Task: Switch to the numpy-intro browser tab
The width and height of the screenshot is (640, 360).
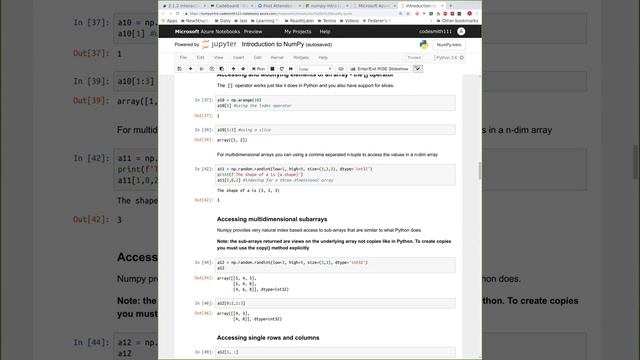Action: (x=326, y=6)
